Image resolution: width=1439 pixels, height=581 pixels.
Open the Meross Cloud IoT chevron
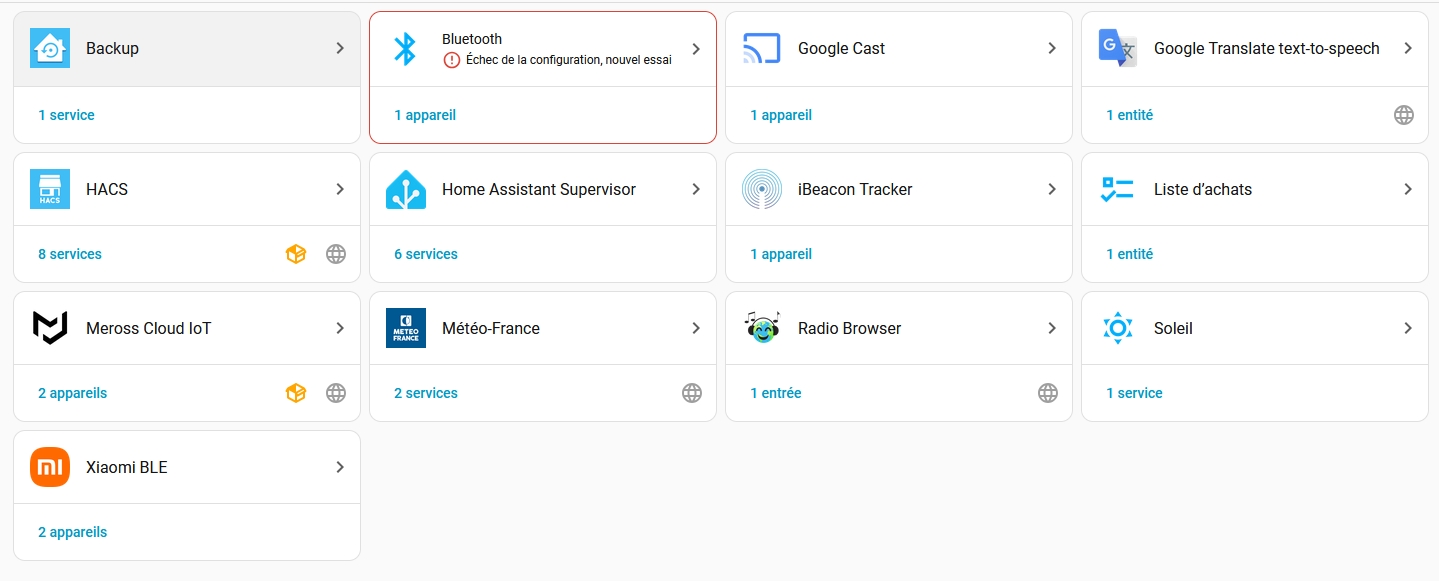pyautogui.click(x=340, y=328)
